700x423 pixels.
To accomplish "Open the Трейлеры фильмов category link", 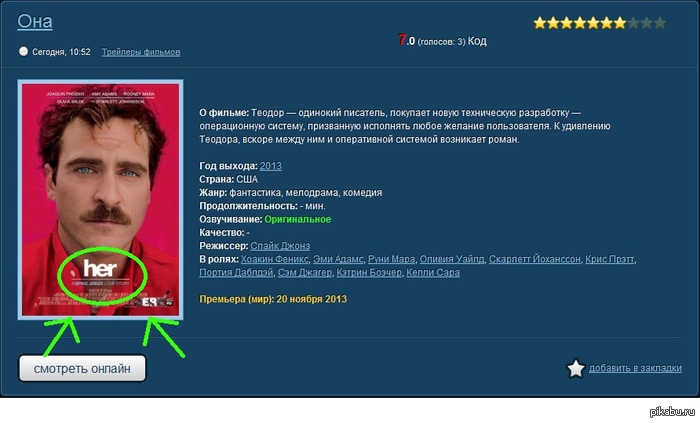I will click(141, 52).
